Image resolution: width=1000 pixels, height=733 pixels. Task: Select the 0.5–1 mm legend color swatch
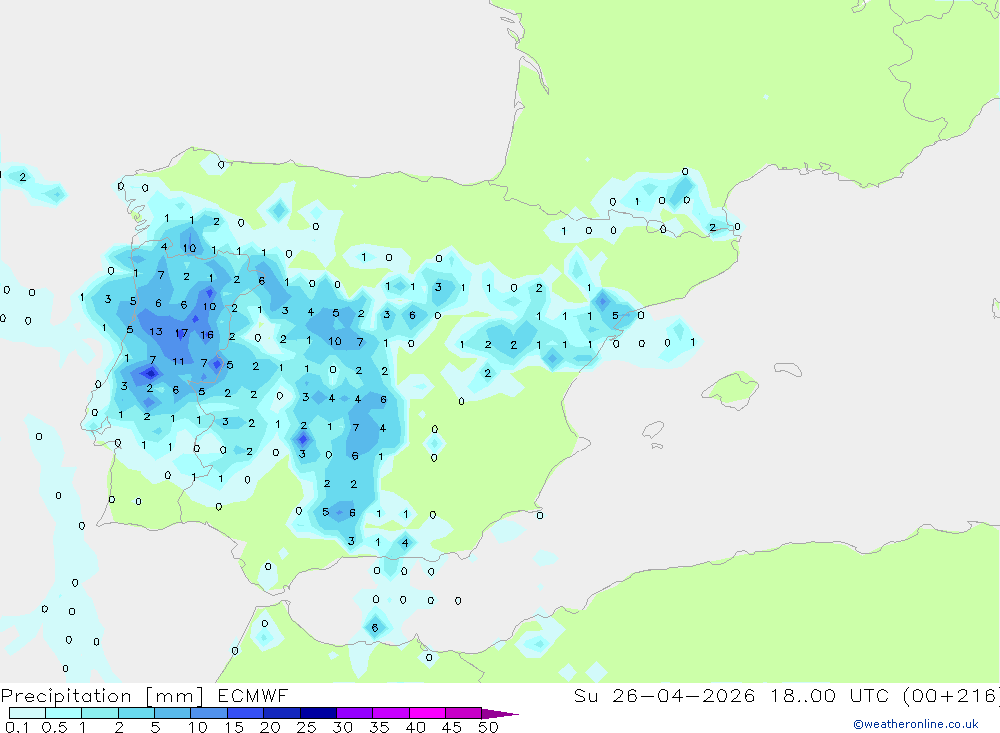[x=64, y=713]
